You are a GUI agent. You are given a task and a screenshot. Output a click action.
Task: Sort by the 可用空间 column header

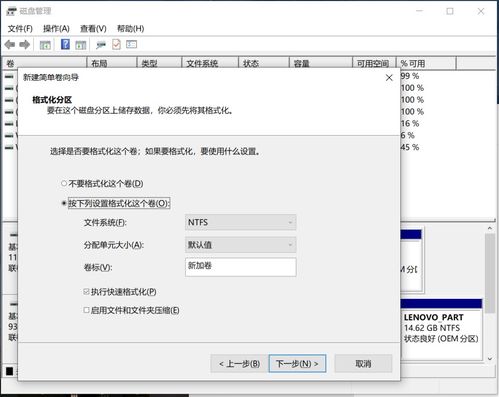coord(374,63)
